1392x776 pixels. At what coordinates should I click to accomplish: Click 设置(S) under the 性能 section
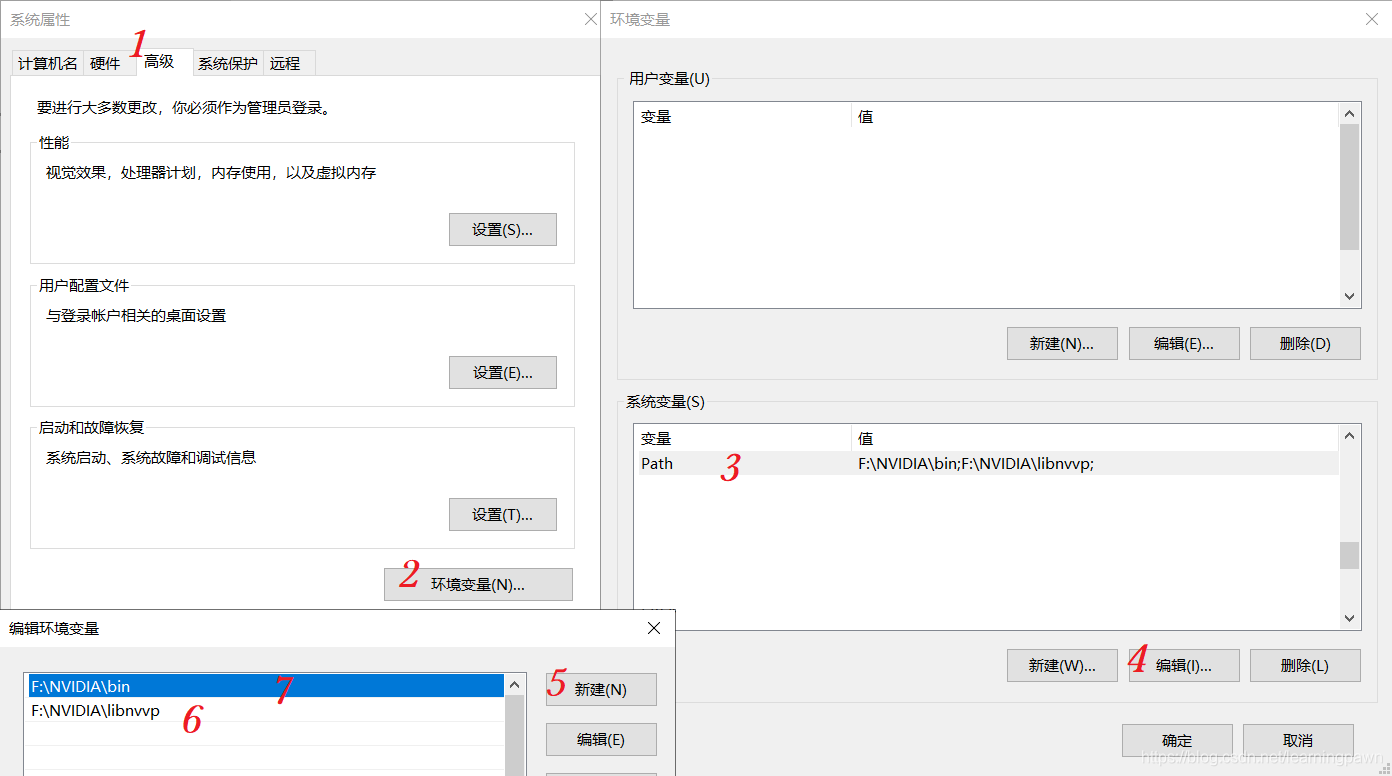(502, 229)
